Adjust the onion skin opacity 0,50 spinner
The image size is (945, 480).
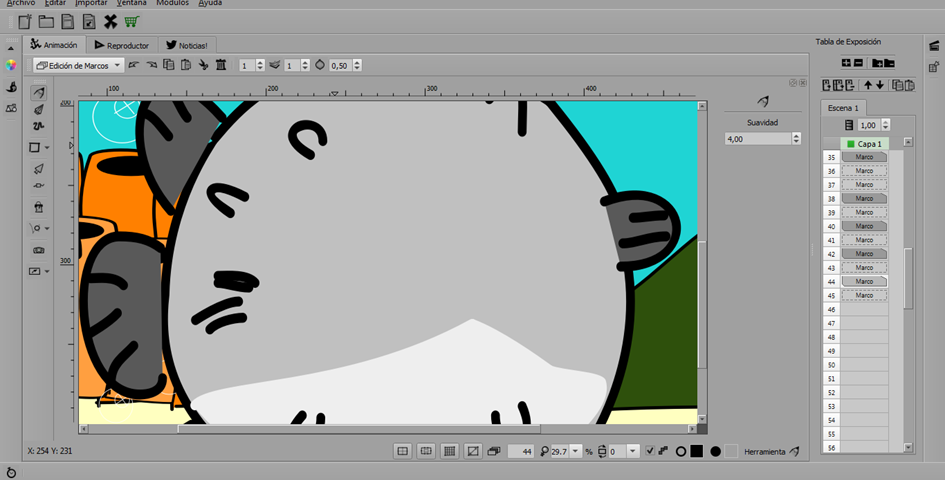358,65
